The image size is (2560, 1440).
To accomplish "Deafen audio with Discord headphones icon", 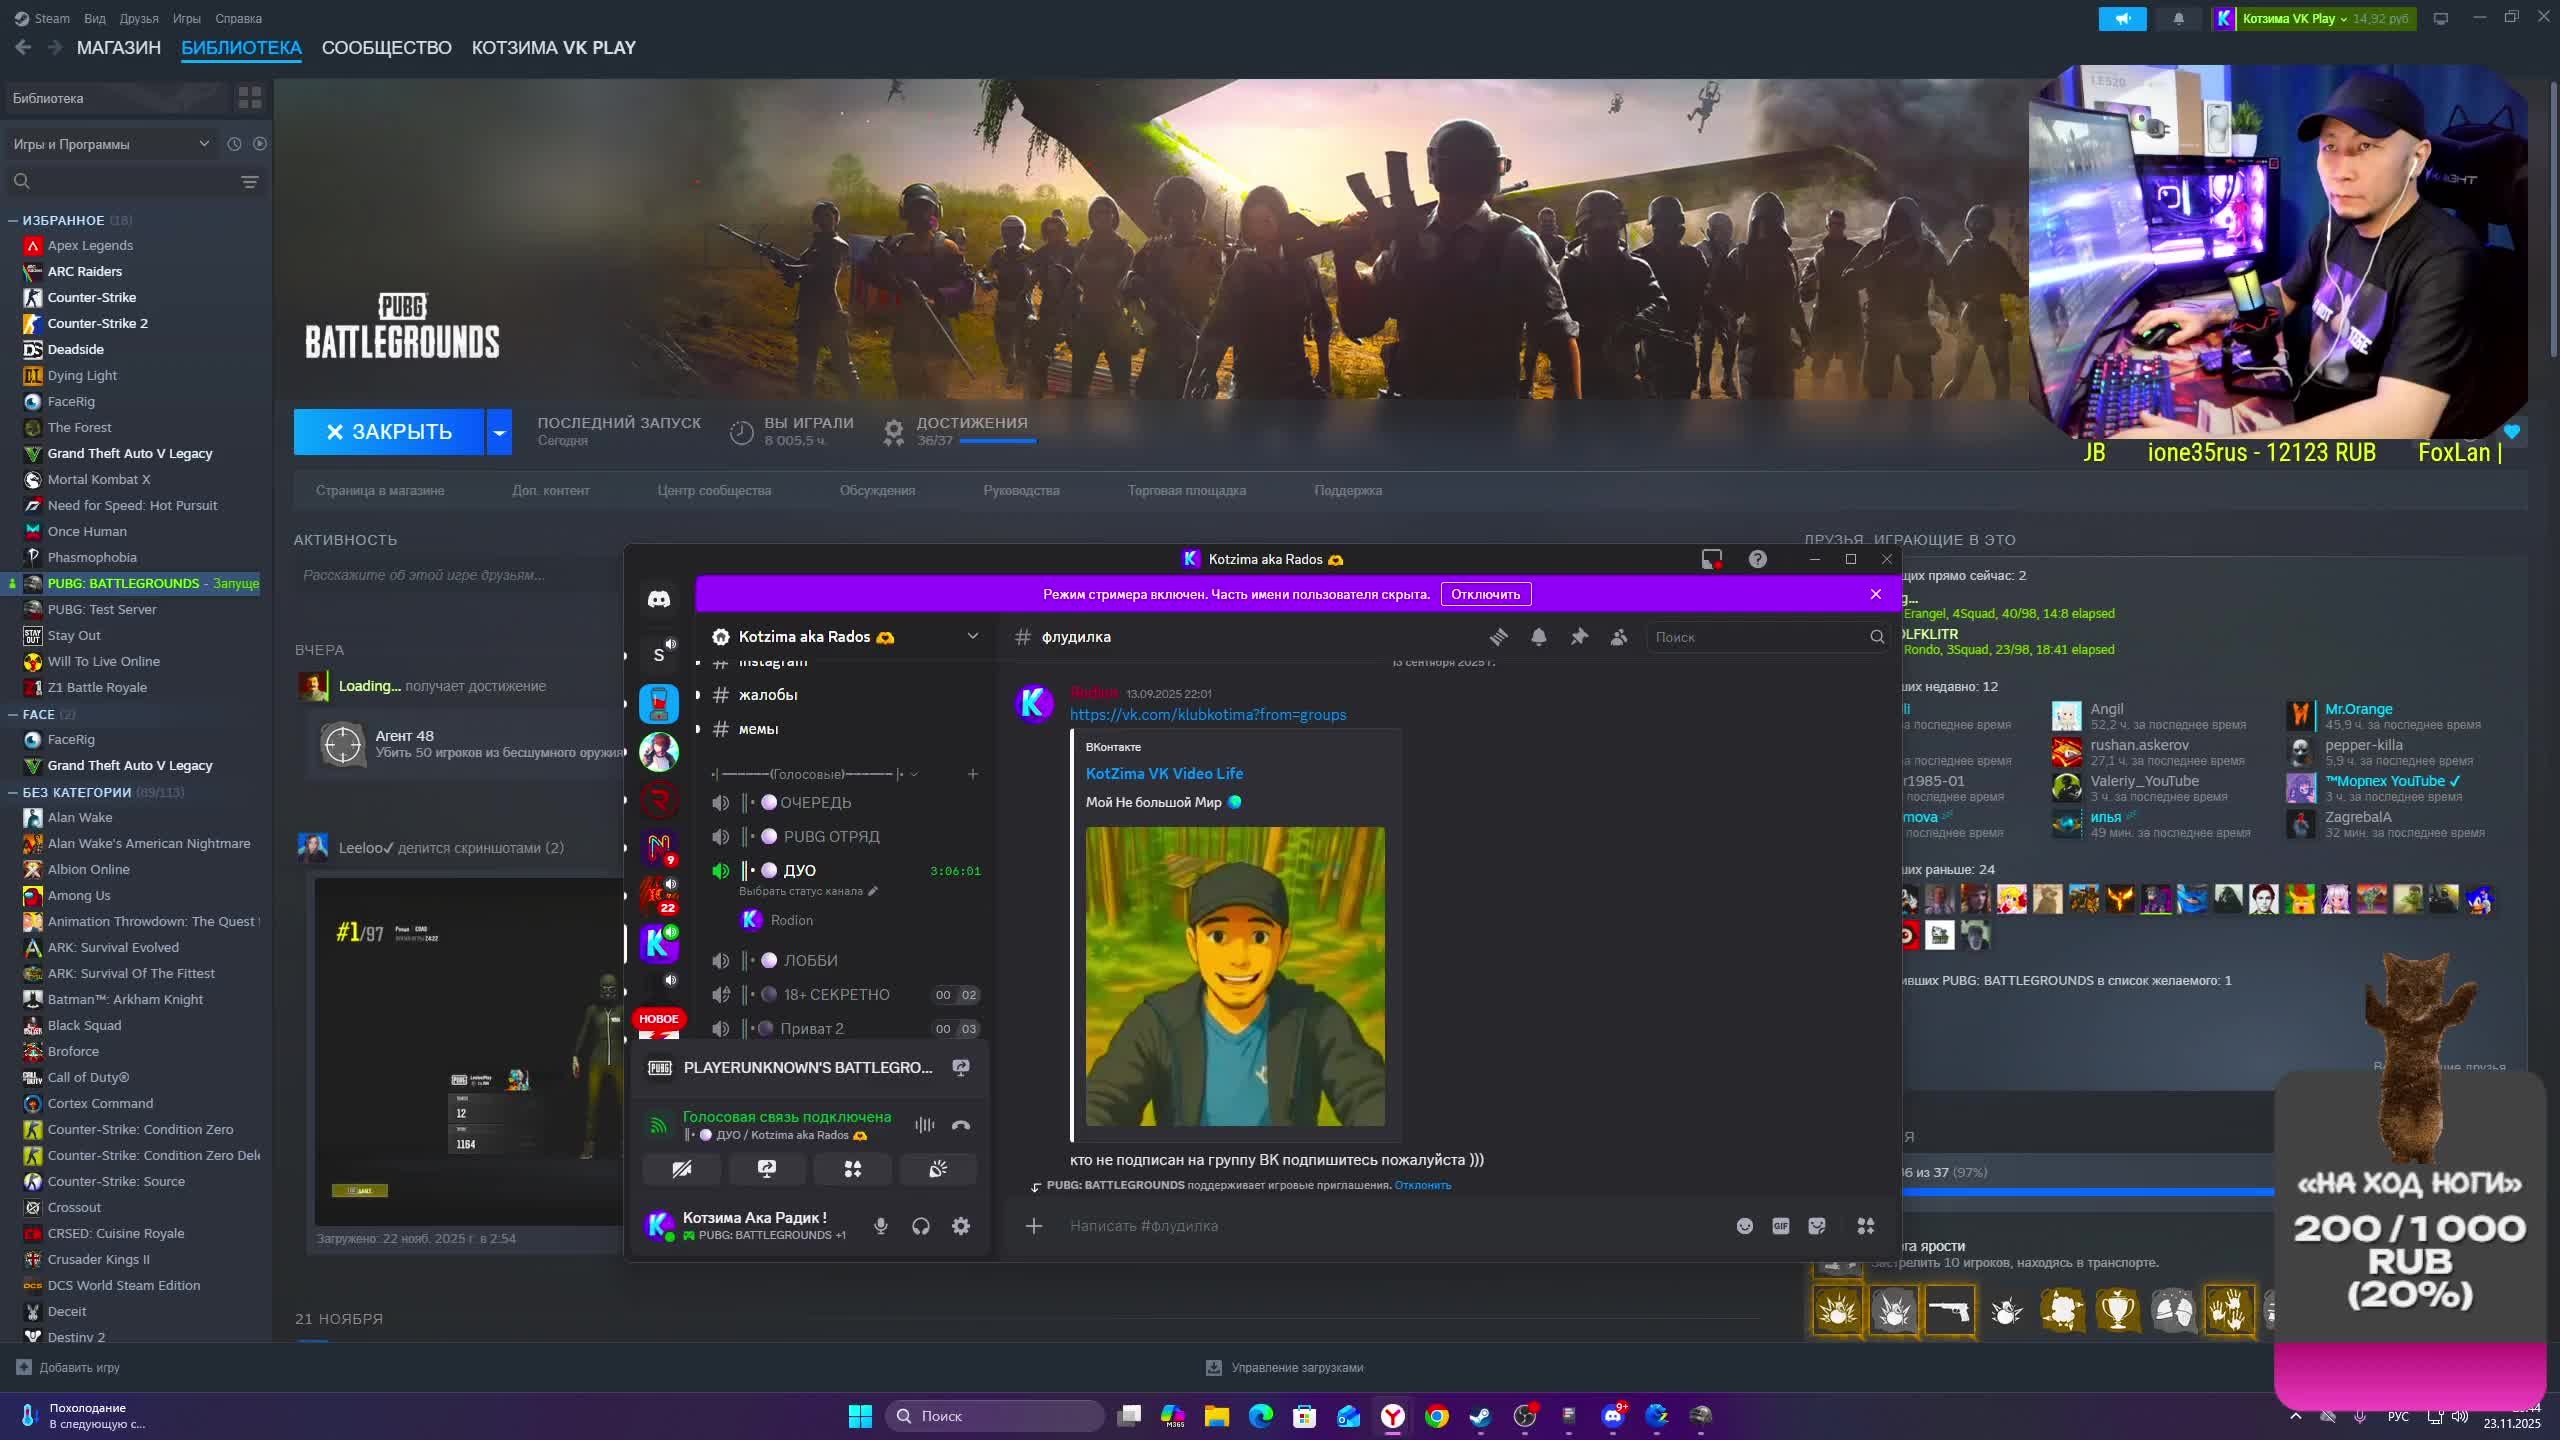I will coord(921,1226).
